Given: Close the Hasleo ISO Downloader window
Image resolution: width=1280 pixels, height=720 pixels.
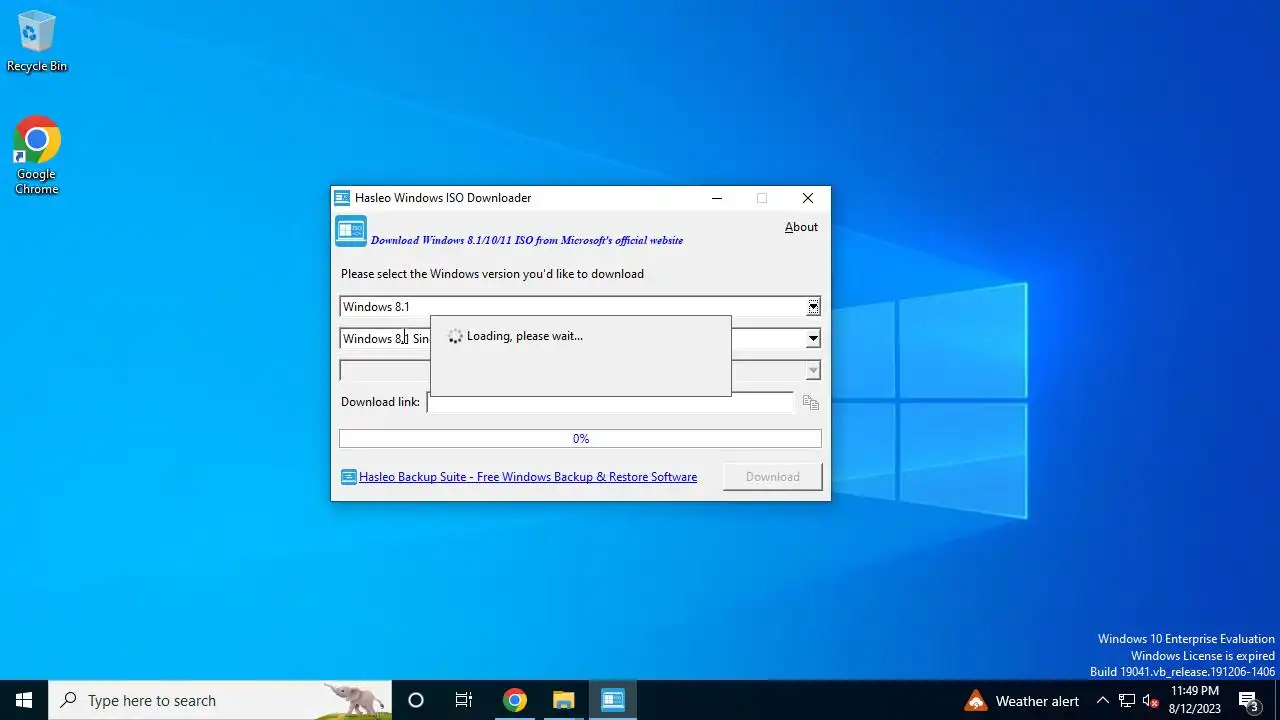Looking at the screenshot, I should [808, 198].
